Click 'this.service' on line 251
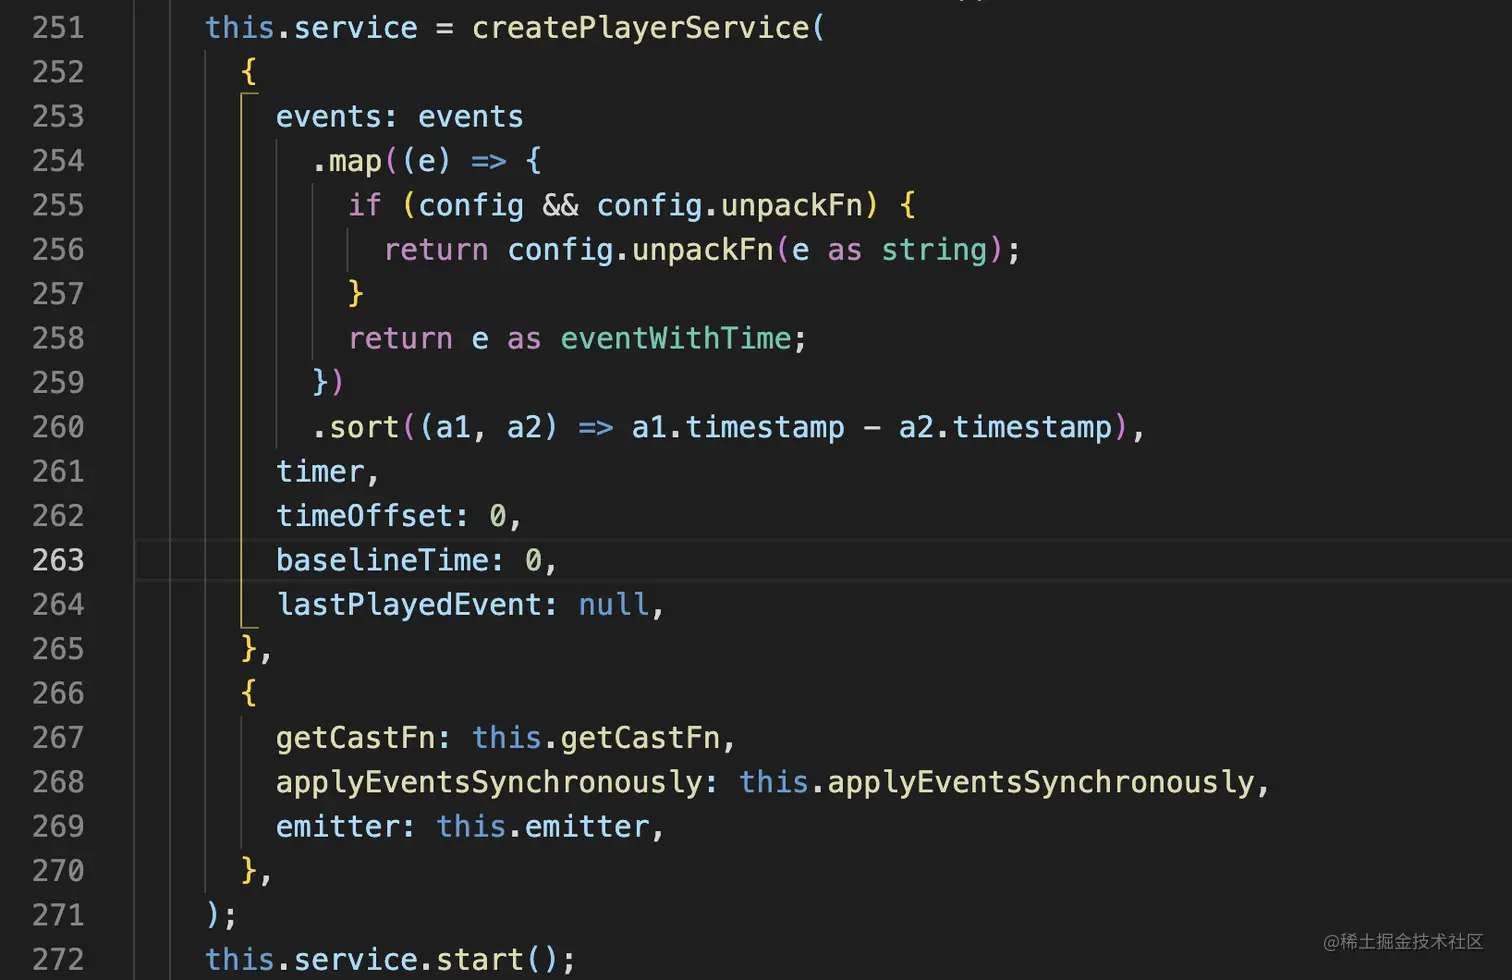 pyautogui.click(x=311, y=27)
